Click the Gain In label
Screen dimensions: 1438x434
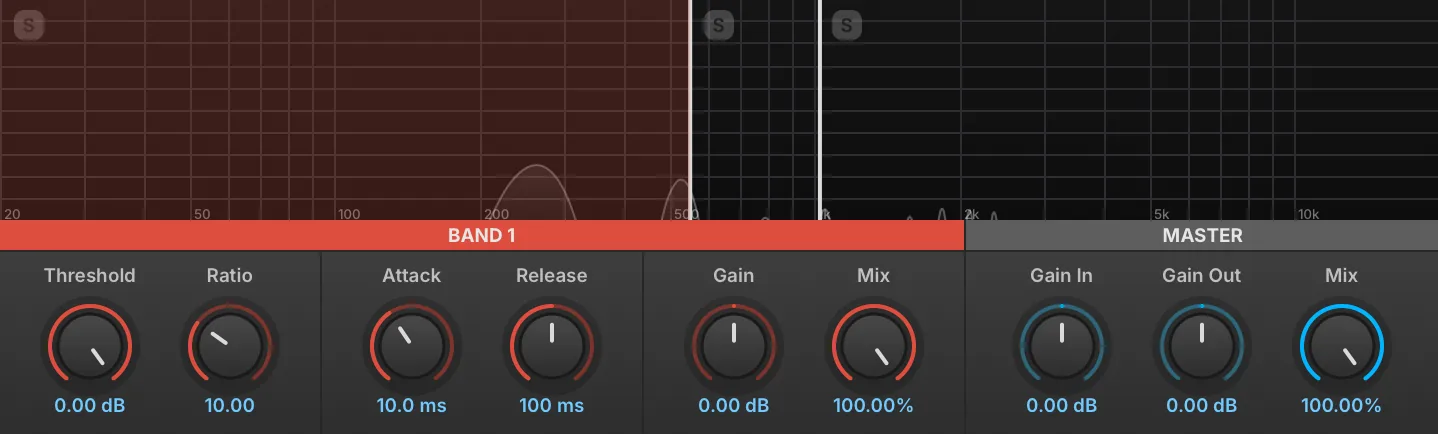coord(1061,275)
